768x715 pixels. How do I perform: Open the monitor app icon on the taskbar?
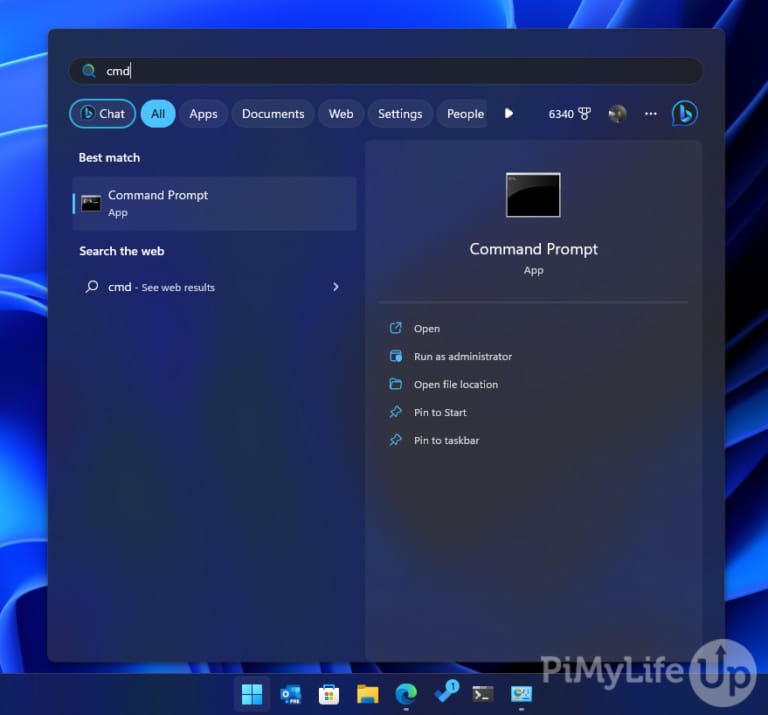pyautogui.click(x=521, y=694)
